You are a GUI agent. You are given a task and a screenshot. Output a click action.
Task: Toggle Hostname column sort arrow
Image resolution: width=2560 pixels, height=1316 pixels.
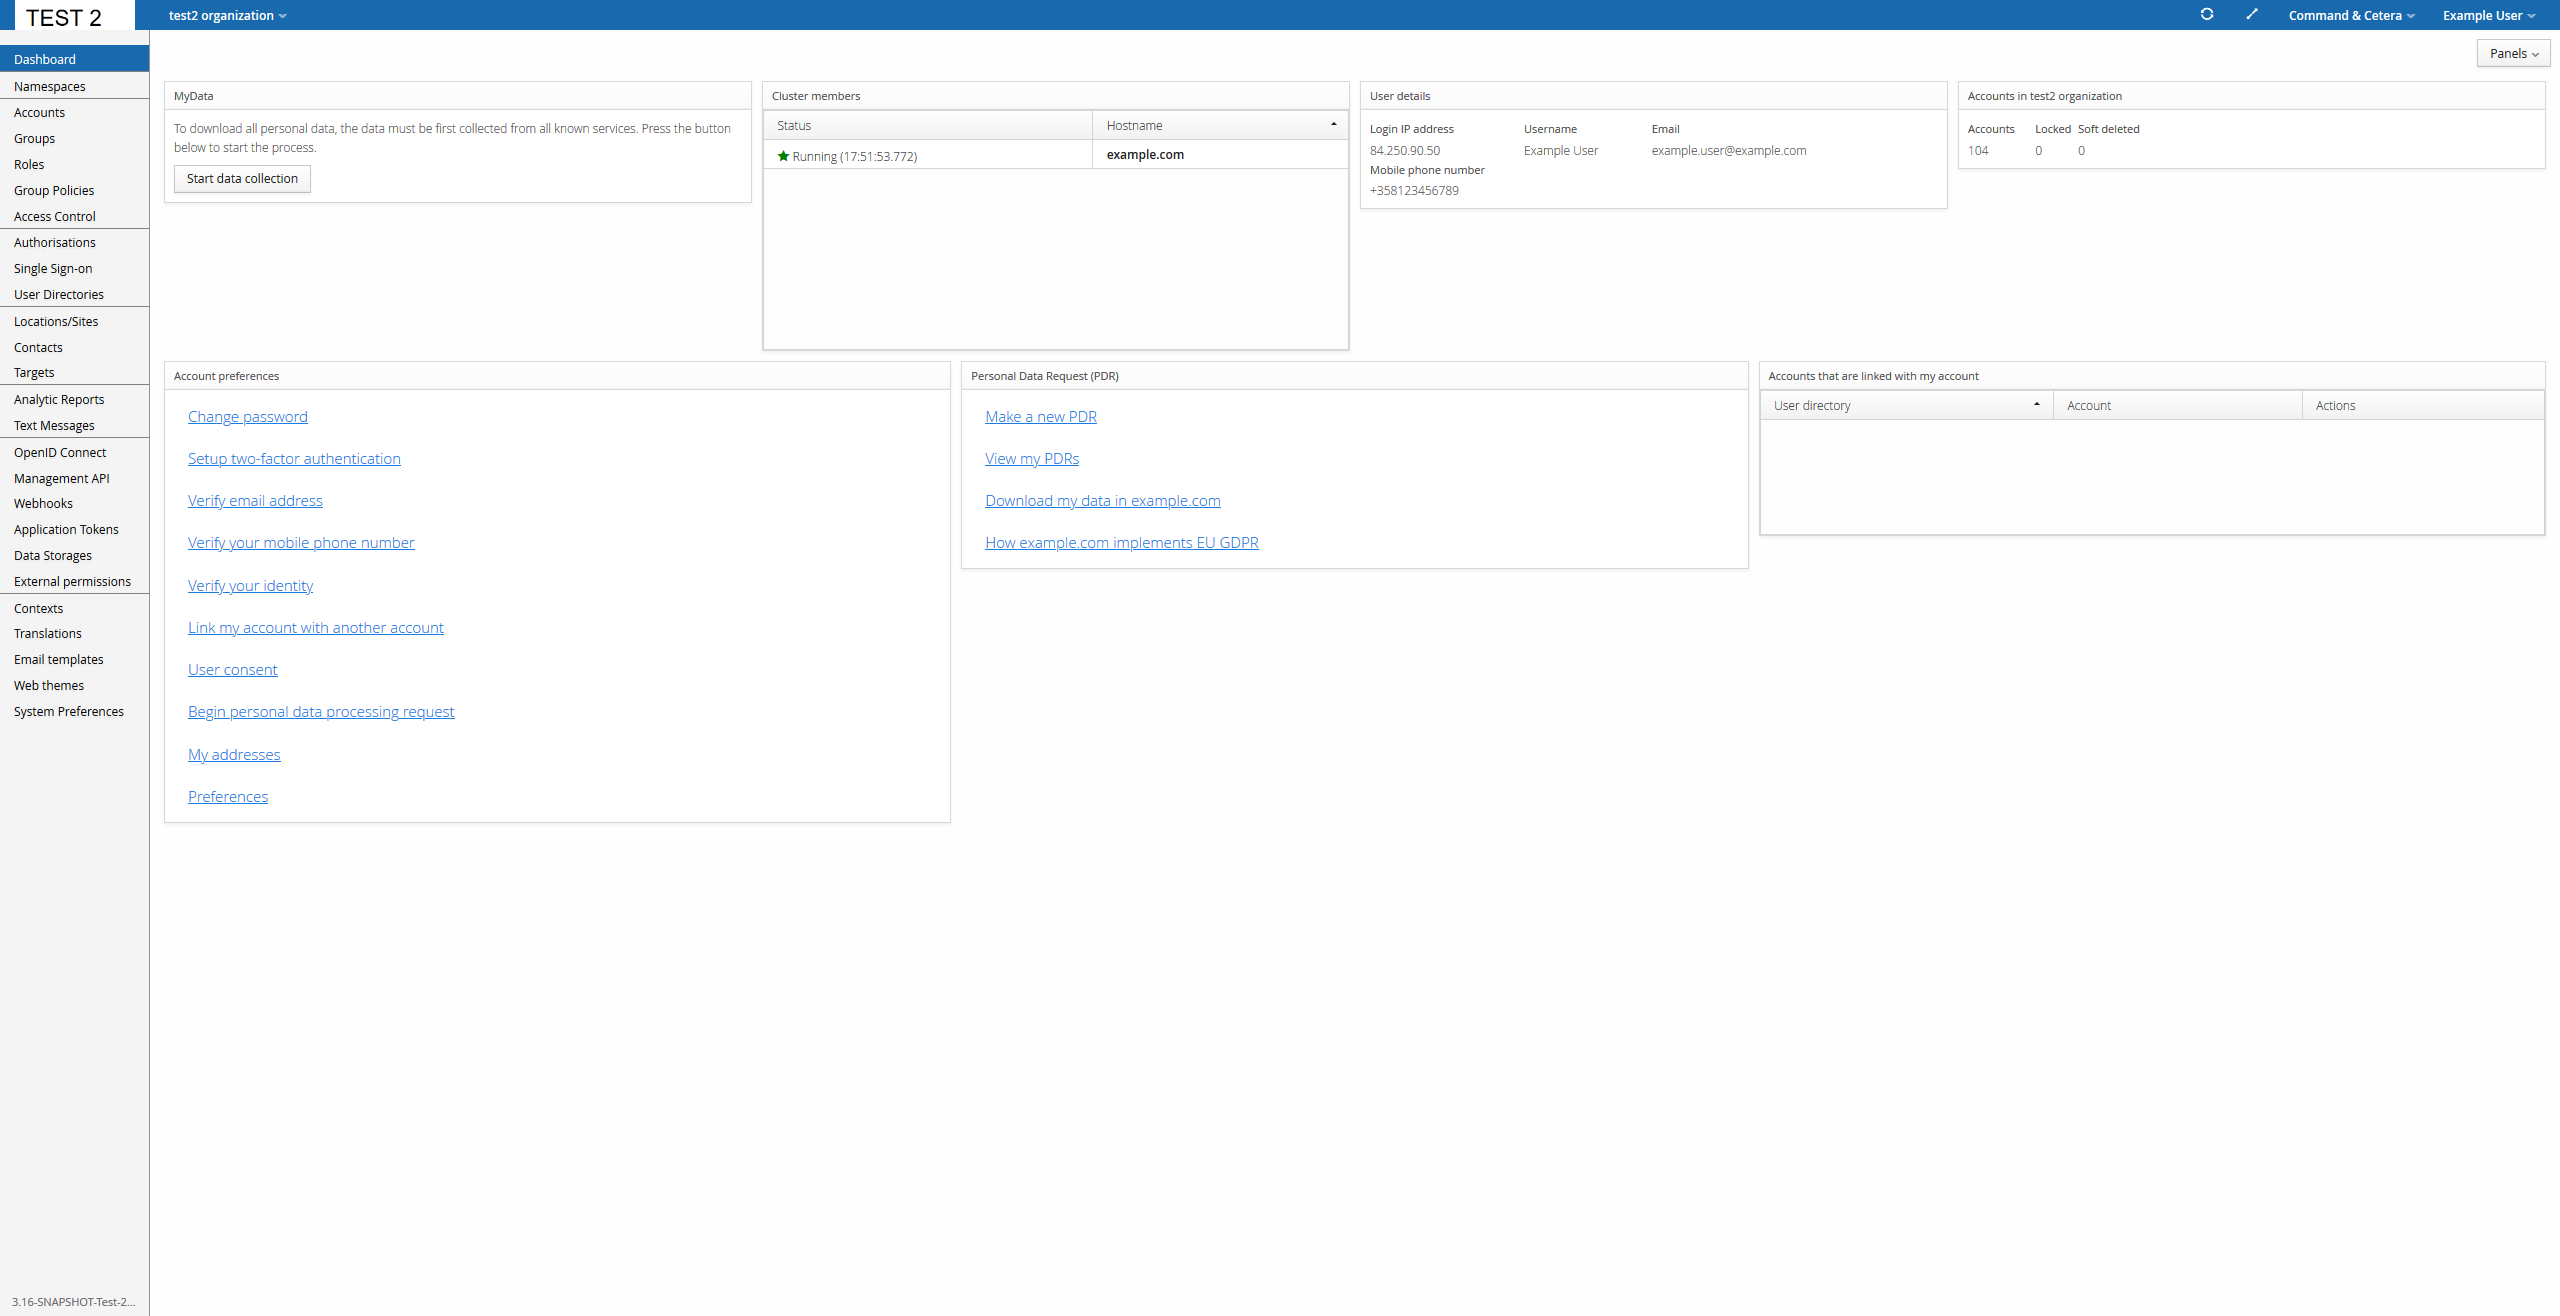(1333, 125)
